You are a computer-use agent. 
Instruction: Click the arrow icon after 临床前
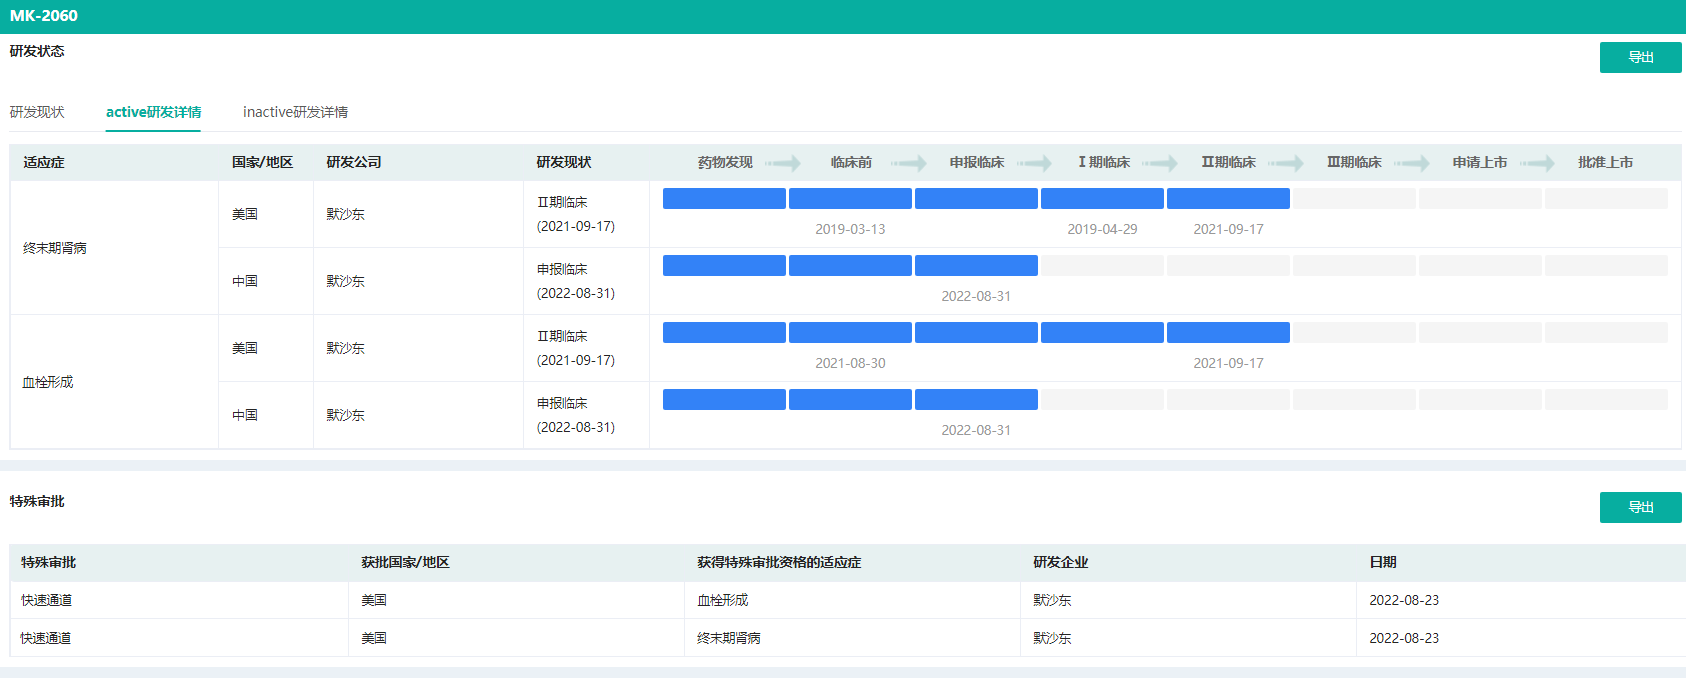click(909, 163)
